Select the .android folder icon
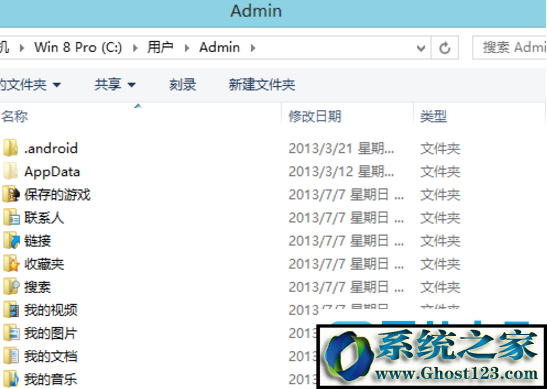 pyautogui.click(x=11, y=148)
